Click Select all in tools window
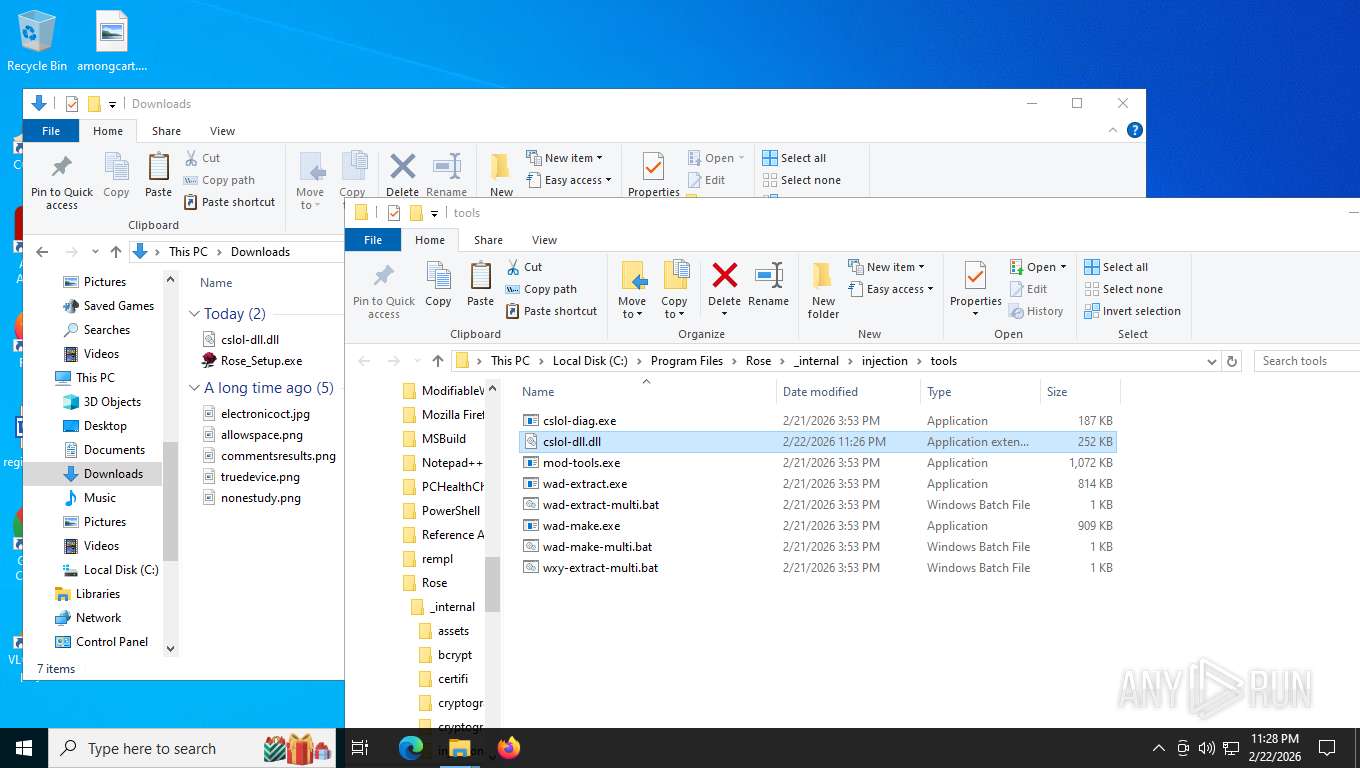Screen dimensions: 1360x768 (1116, 267)
